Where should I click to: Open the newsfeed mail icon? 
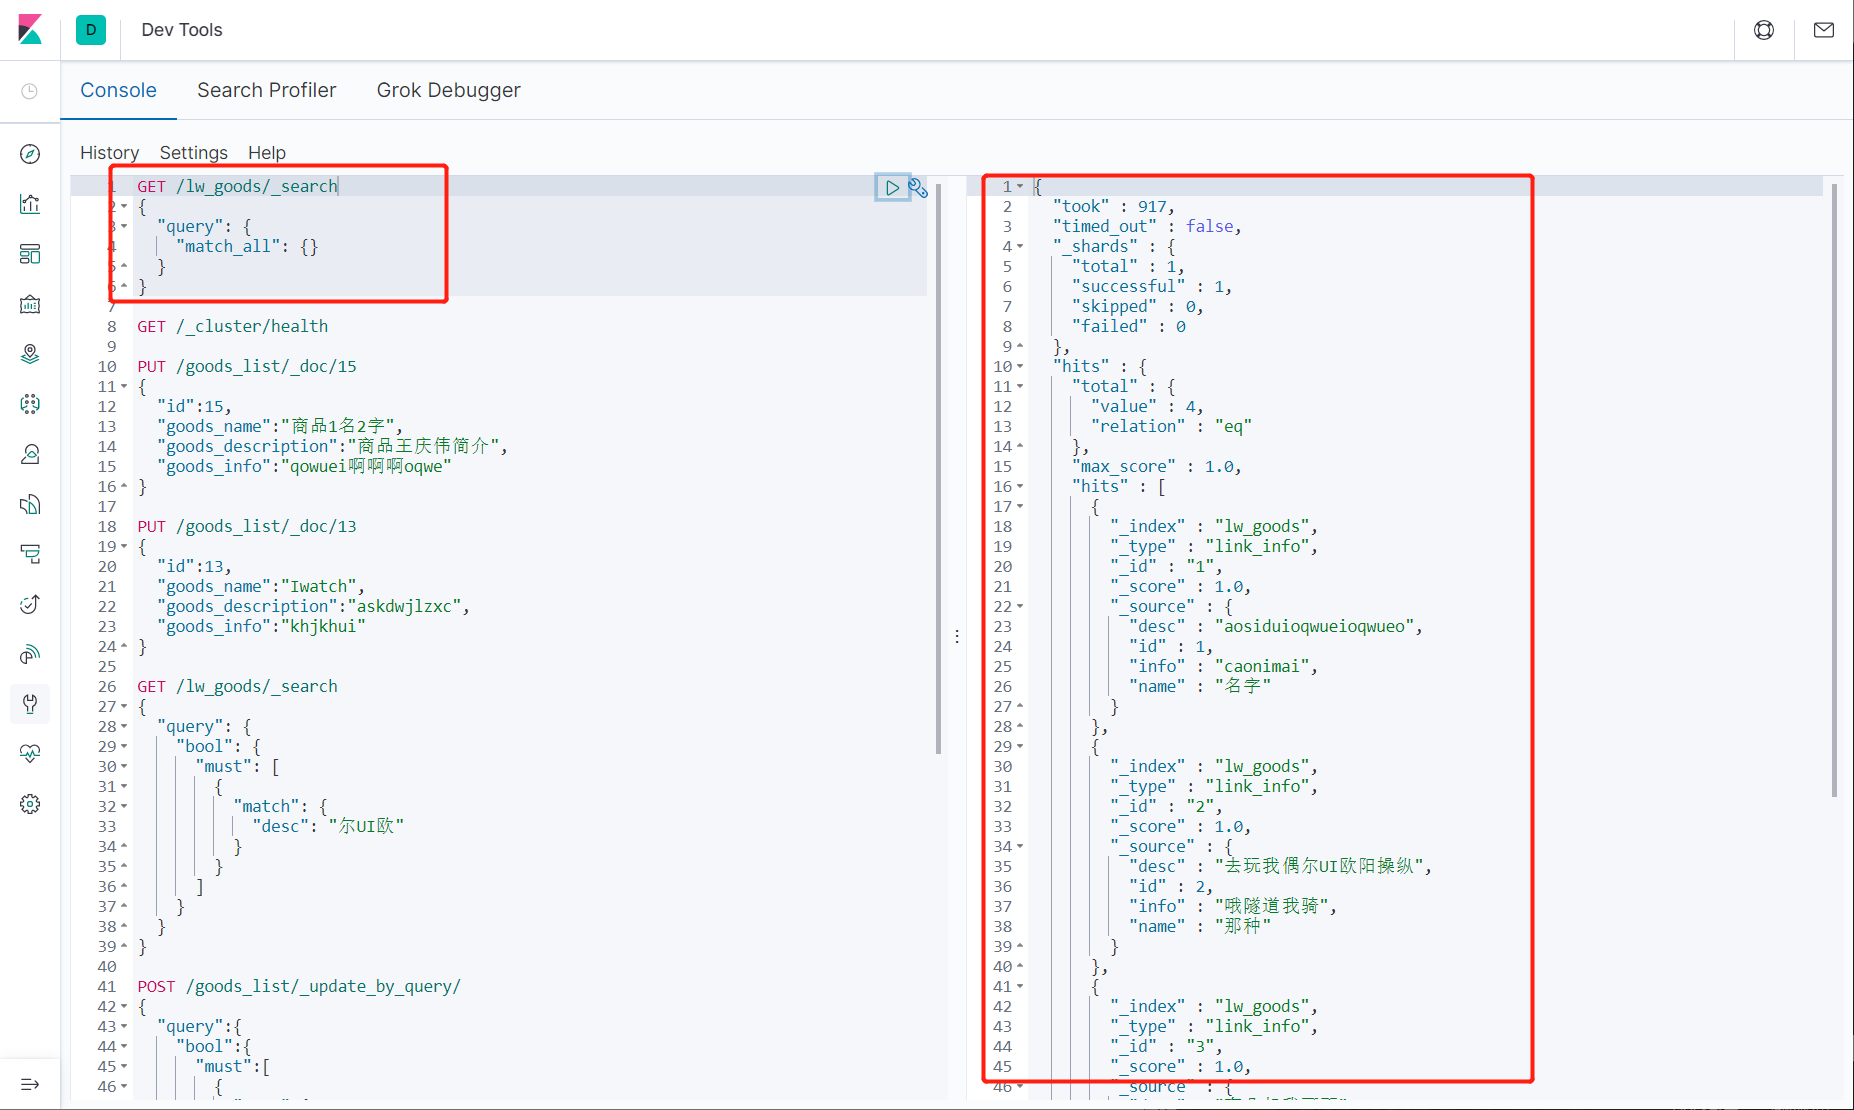pos(1824,30)
